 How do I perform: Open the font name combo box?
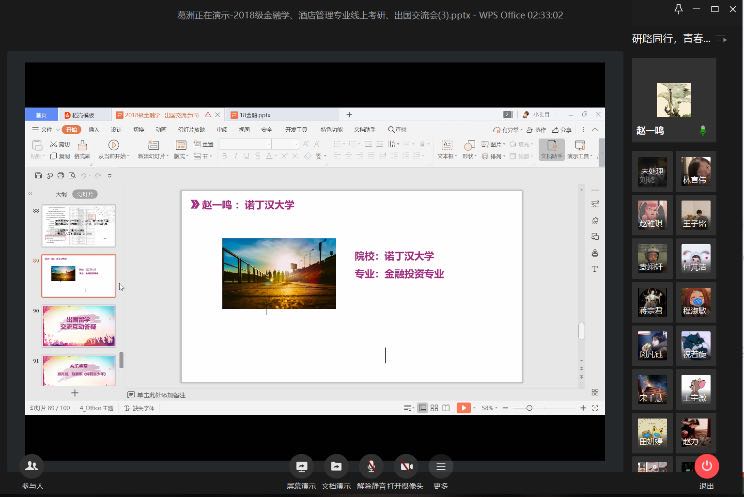pyautogui.click(x=245, y=144)
